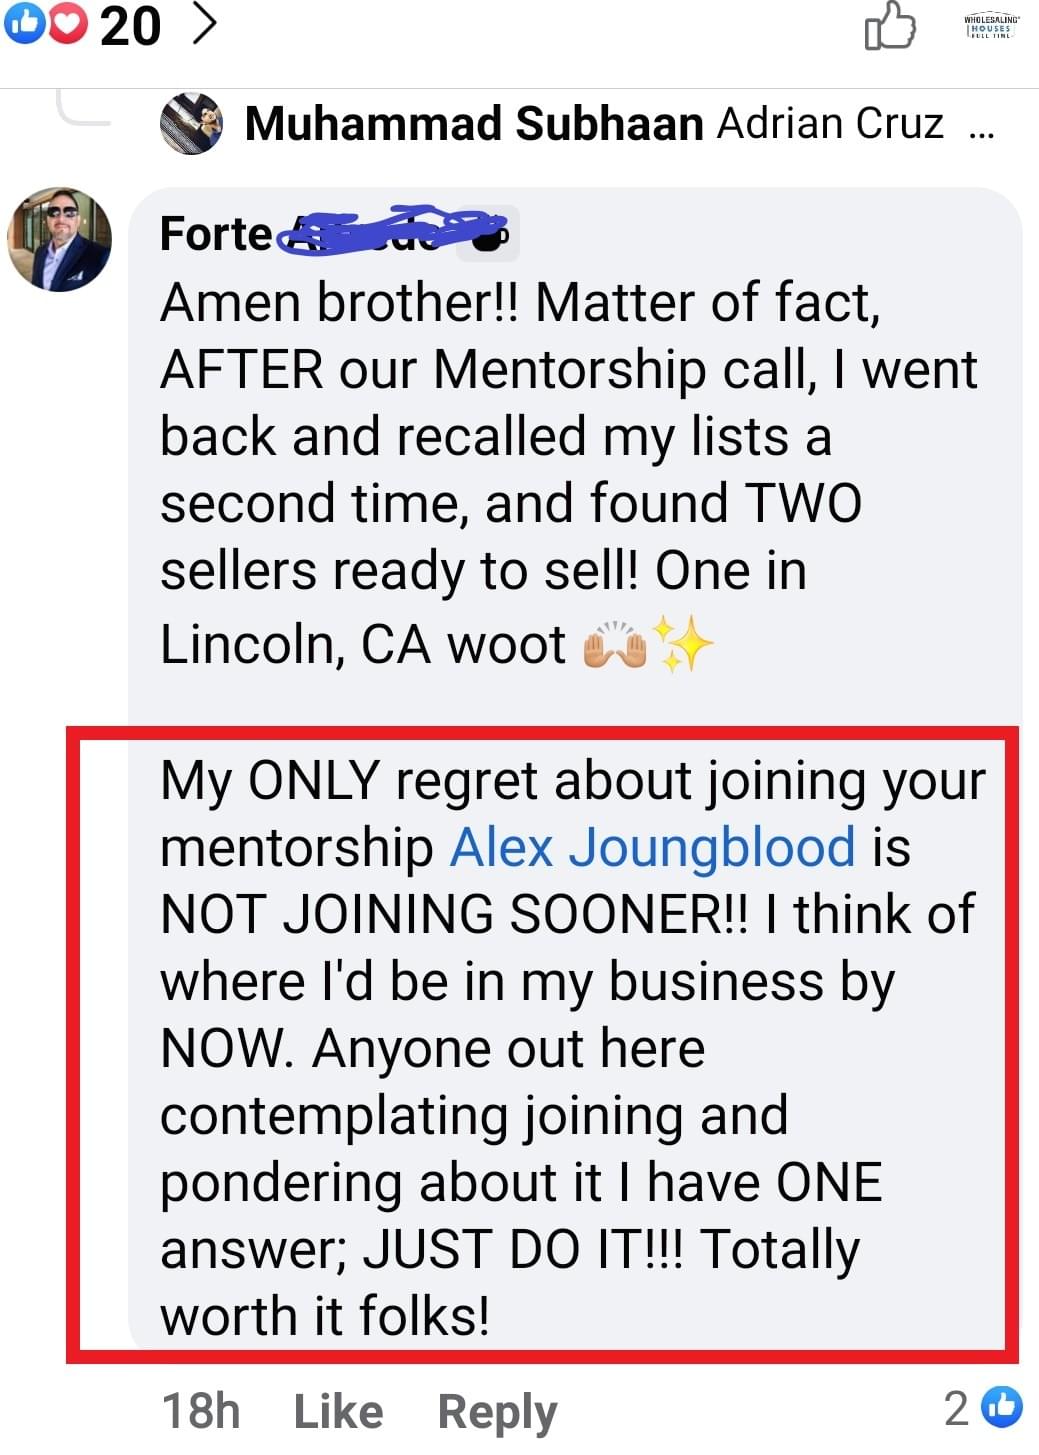Open the 20 reactions count

(x=130, y=25)
